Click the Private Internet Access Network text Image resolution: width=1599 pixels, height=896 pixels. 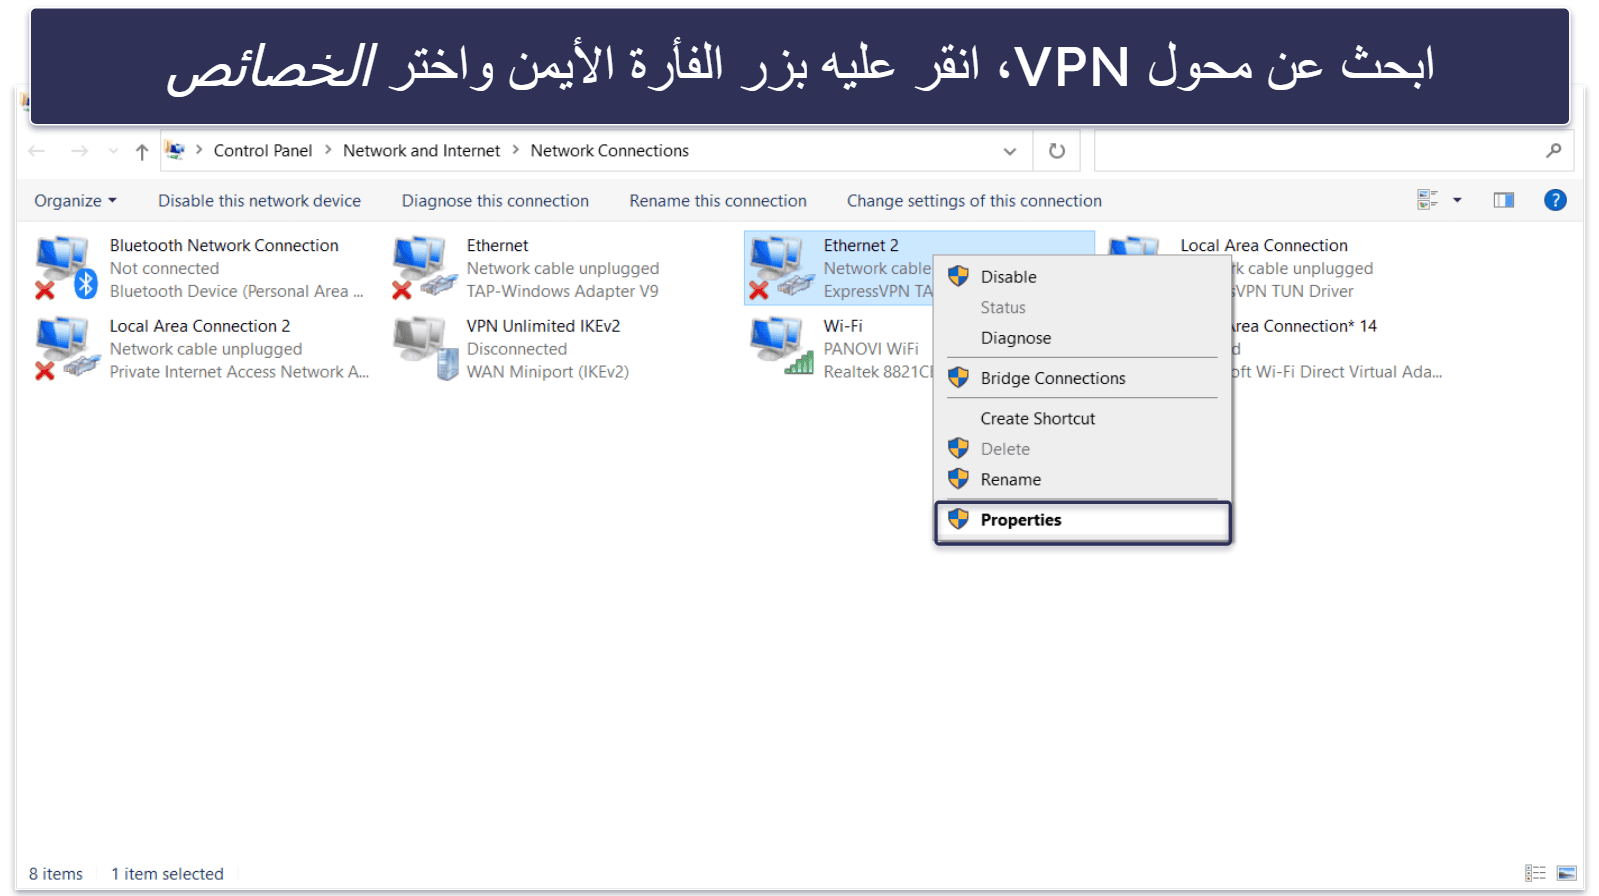click(x=239, y=372)
